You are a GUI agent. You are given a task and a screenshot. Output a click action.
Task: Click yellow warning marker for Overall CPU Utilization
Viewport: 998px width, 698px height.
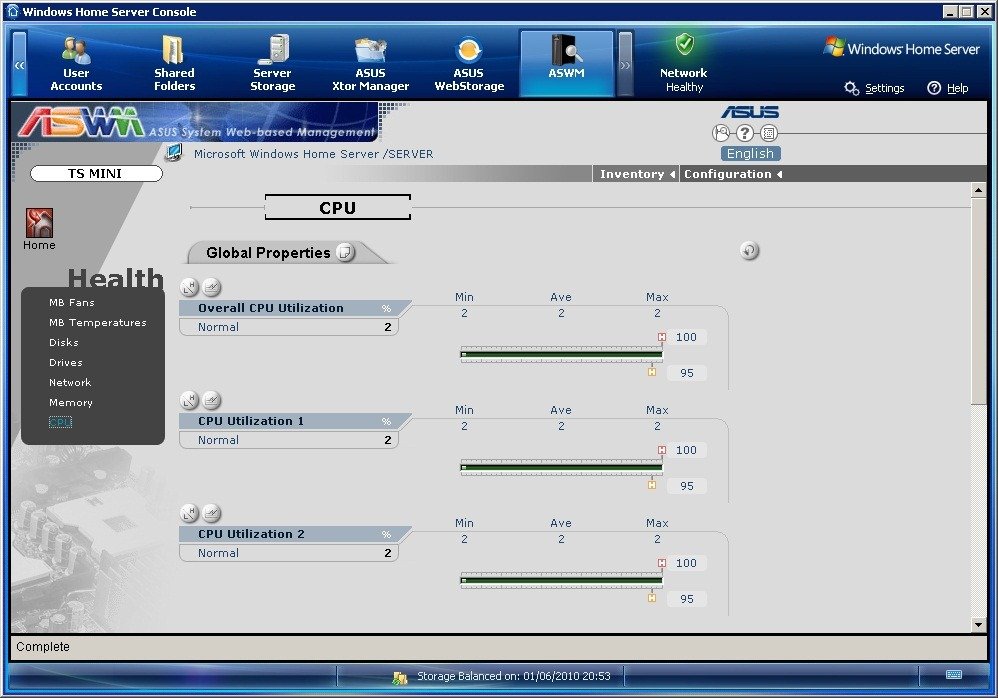coord(652,372)
